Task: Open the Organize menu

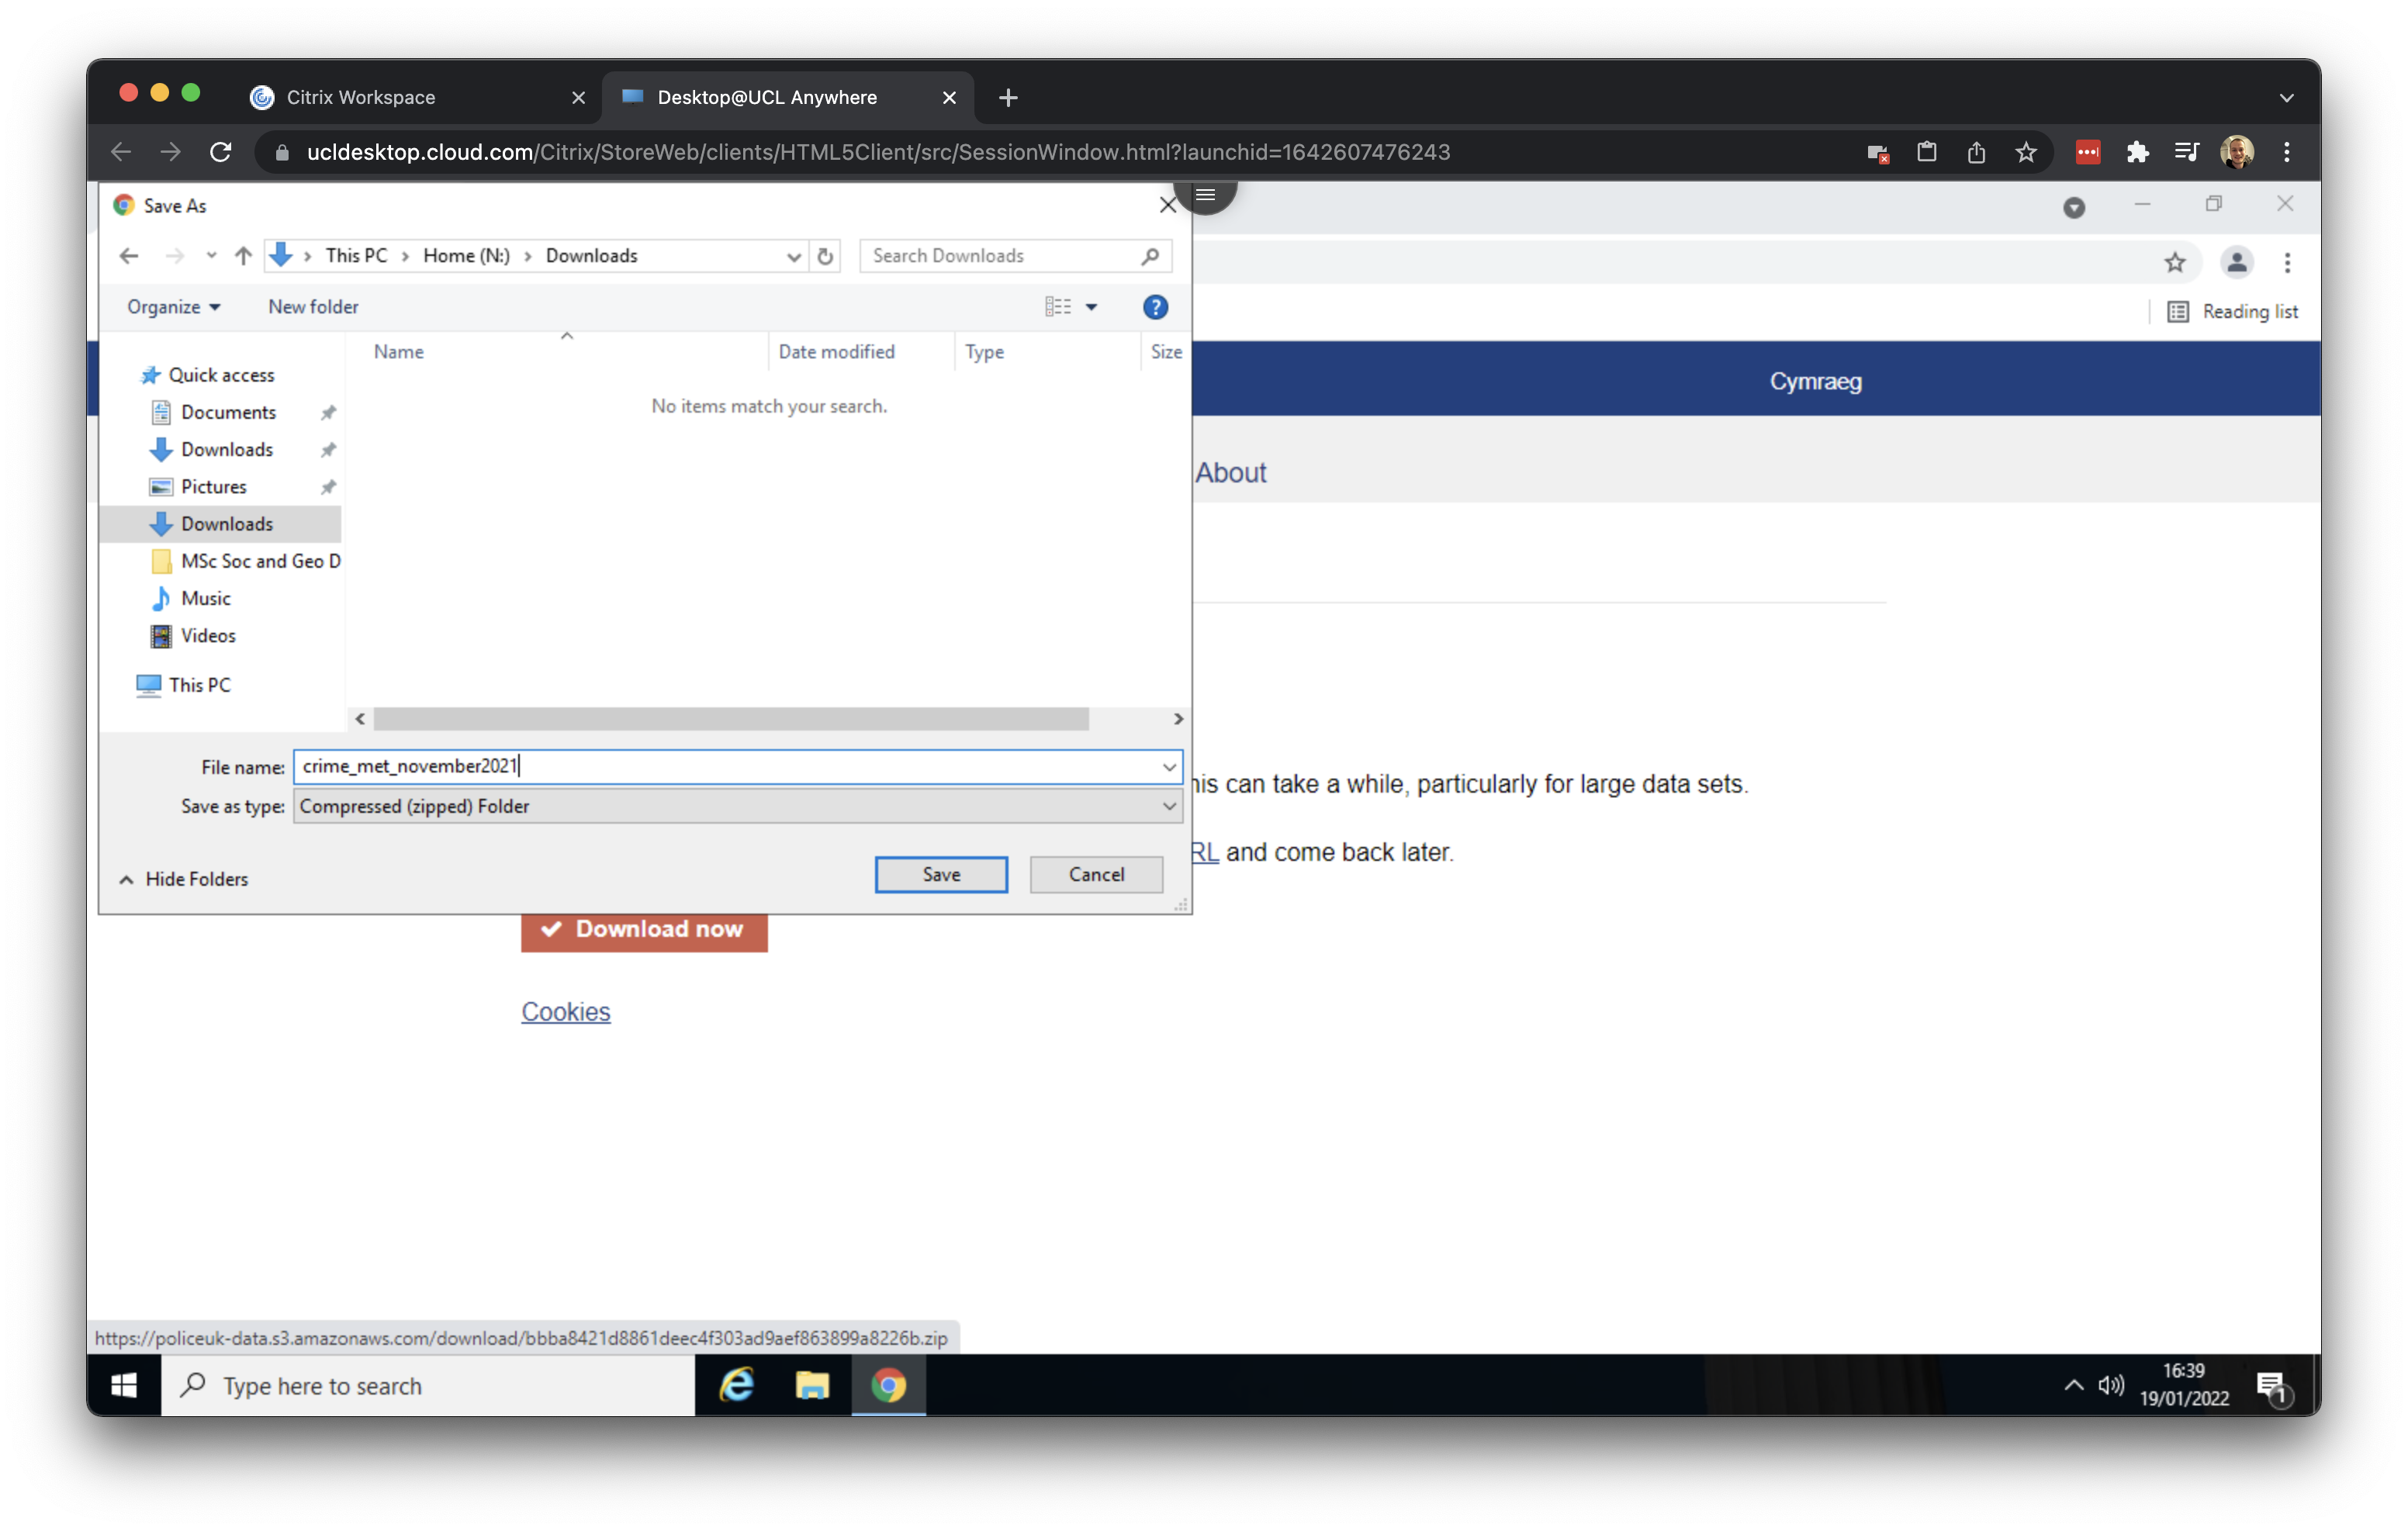Action: 173,307
